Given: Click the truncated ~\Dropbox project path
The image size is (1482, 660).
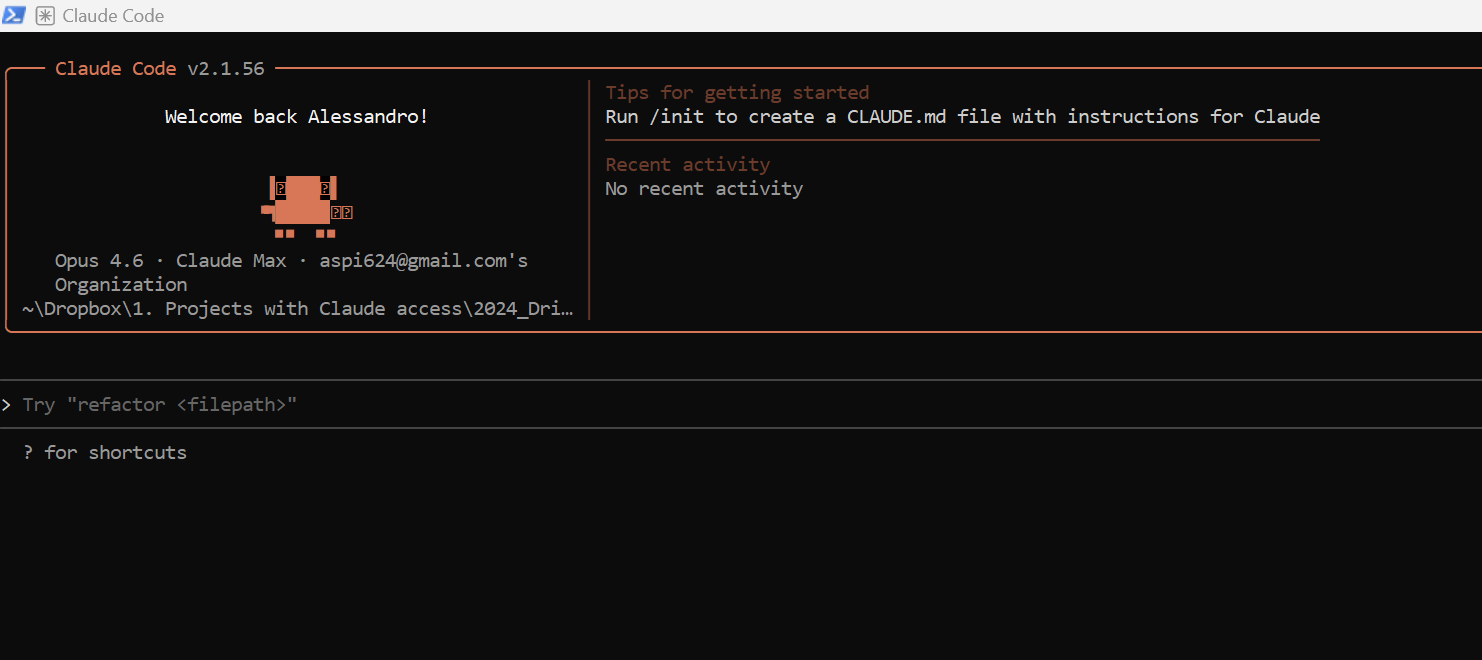Looking at the screenshot, I should (x=298, y=308).
